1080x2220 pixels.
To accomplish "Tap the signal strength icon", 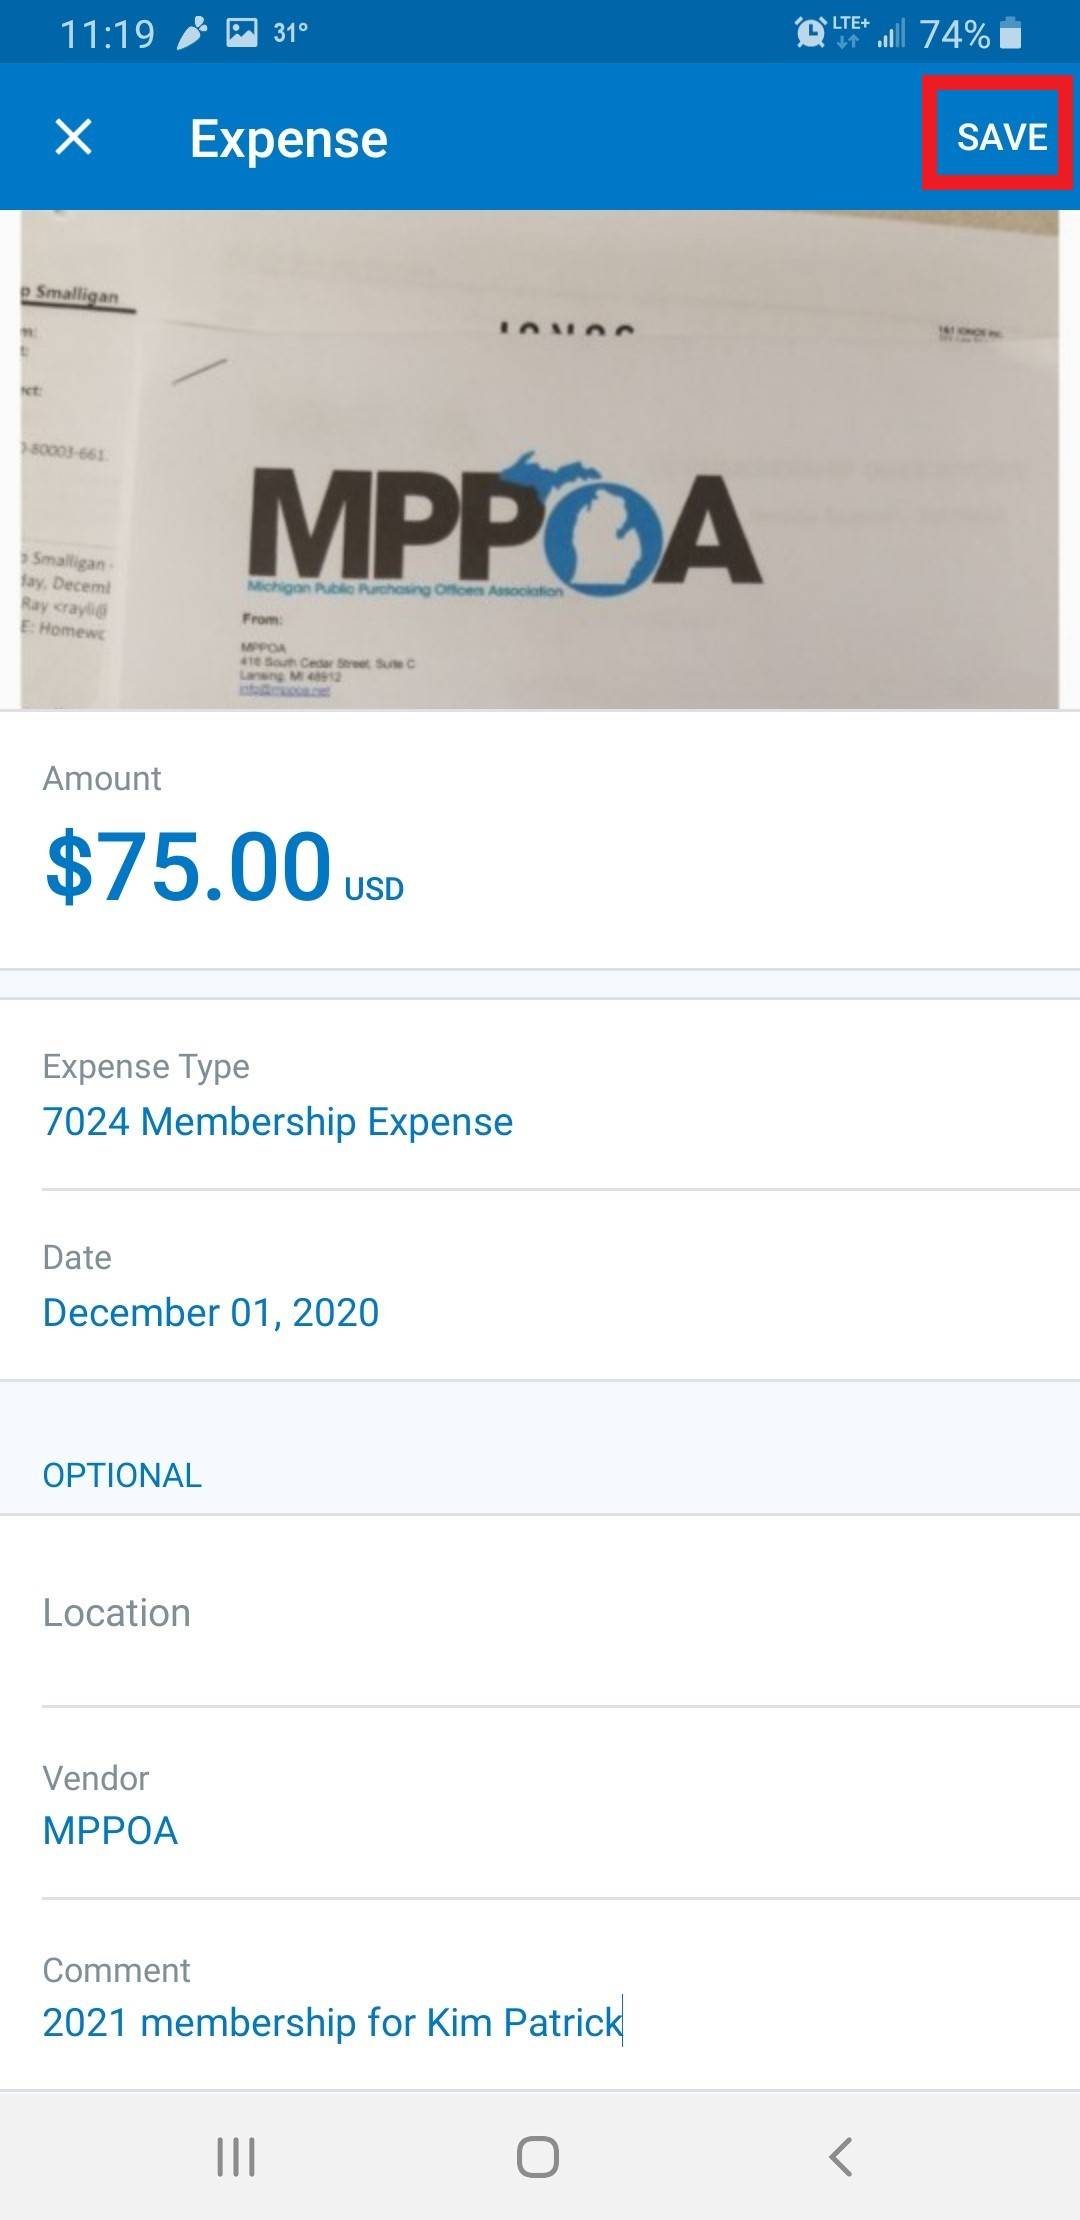I will click(x=891, y=35).
